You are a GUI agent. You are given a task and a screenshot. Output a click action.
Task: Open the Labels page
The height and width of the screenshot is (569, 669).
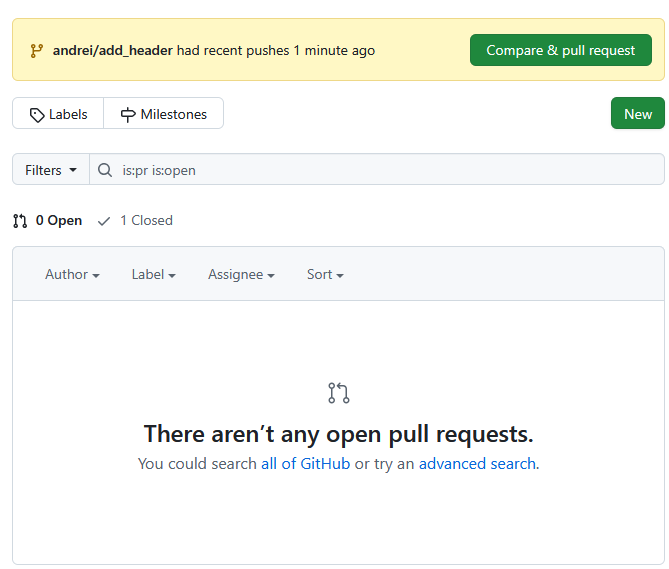click(x=58, y=113)
